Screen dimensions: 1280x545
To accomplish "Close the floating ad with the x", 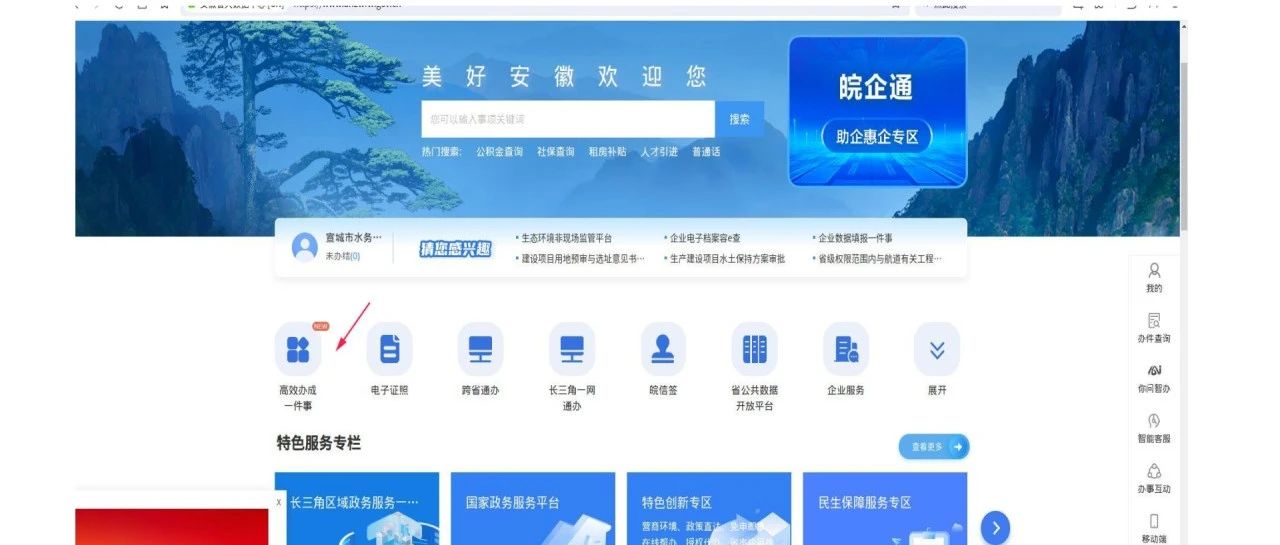I will click(x=279, y=502).
